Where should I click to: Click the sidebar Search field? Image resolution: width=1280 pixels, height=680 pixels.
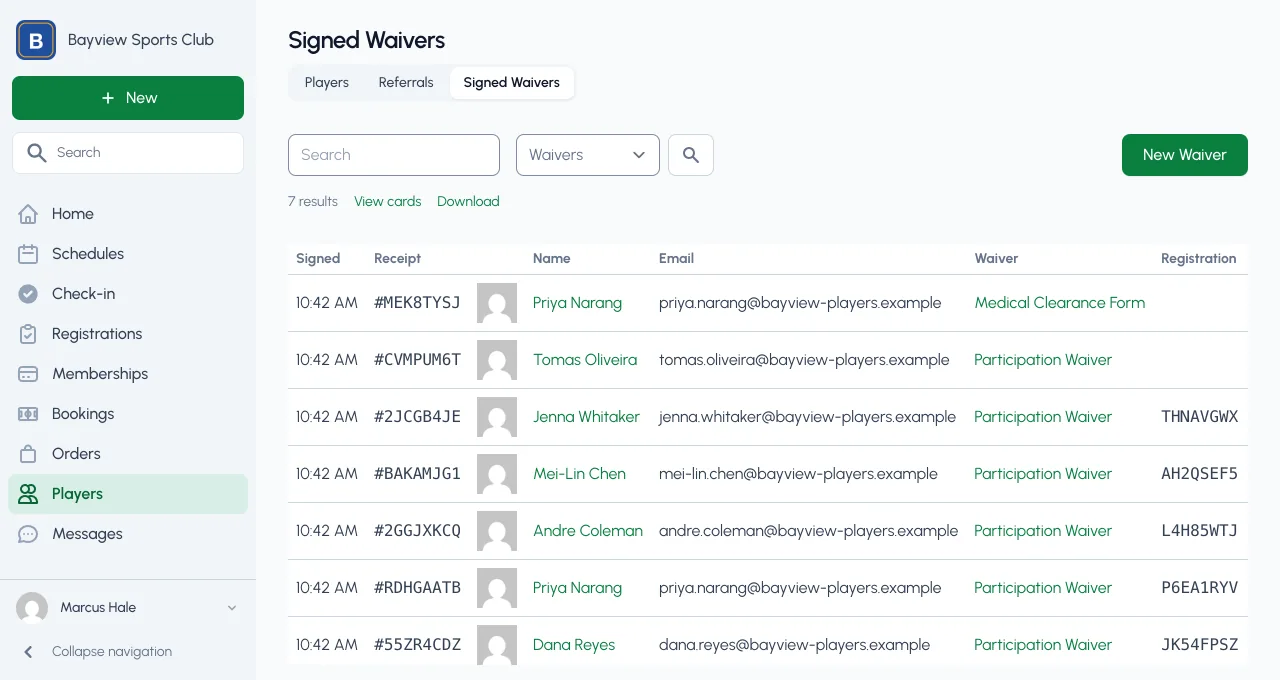[x=128, y=153]
